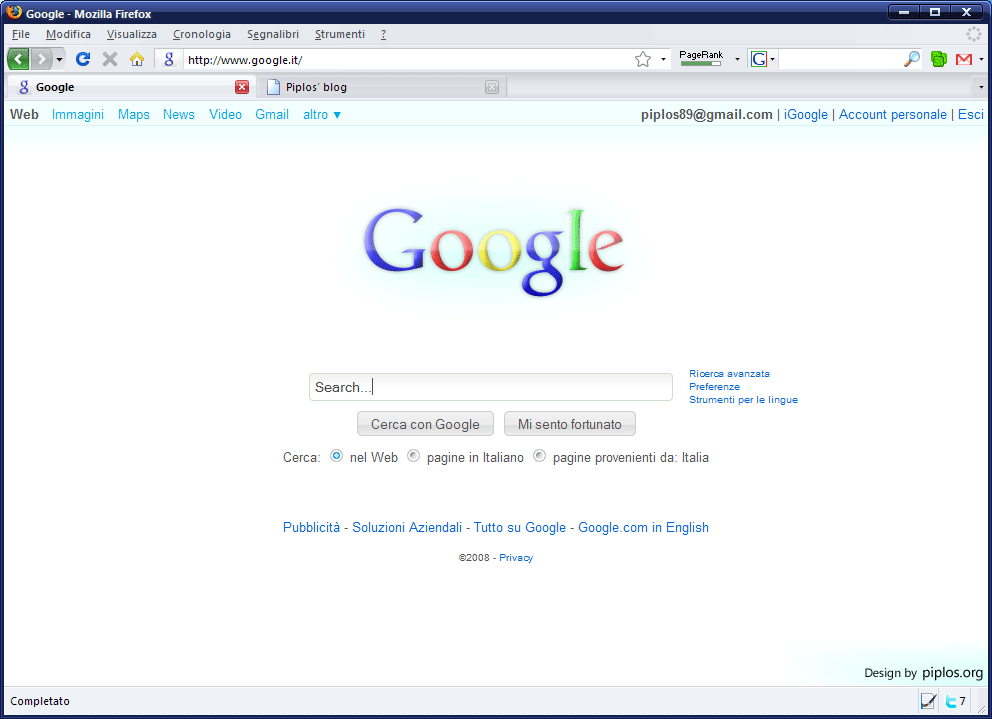Click the forward navigation arrow
Image resolution: width=992 pixels, height=719 pixels.
(41, 59)
